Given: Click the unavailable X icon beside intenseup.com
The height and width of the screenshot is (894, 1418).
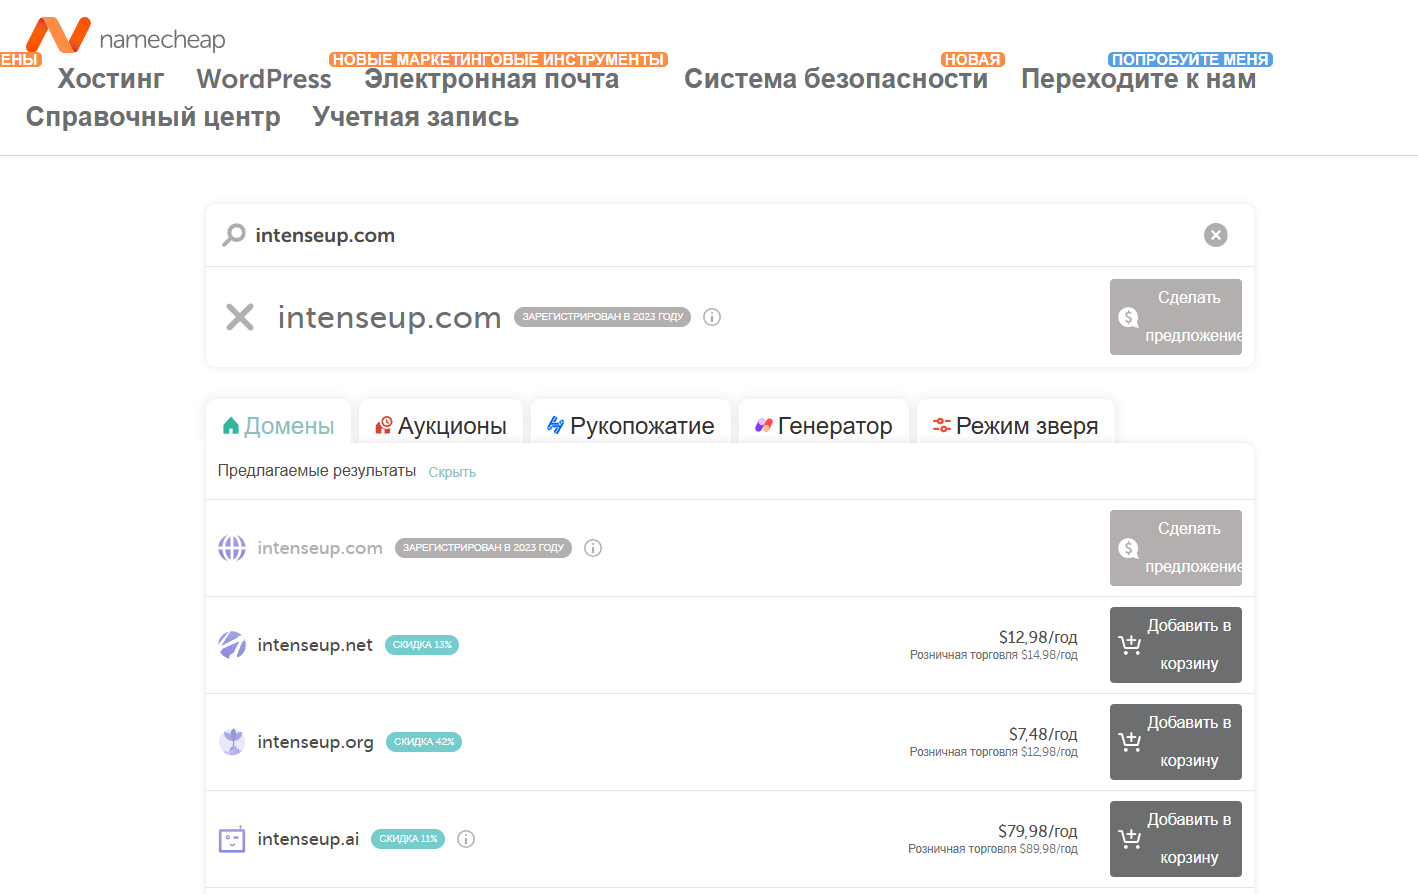Looking at the screenshot, I should click(x=240, y=317).
